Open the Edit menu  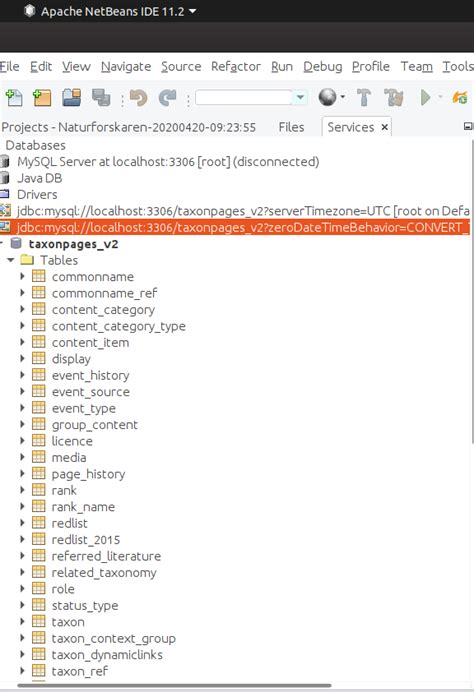(41, 67)
